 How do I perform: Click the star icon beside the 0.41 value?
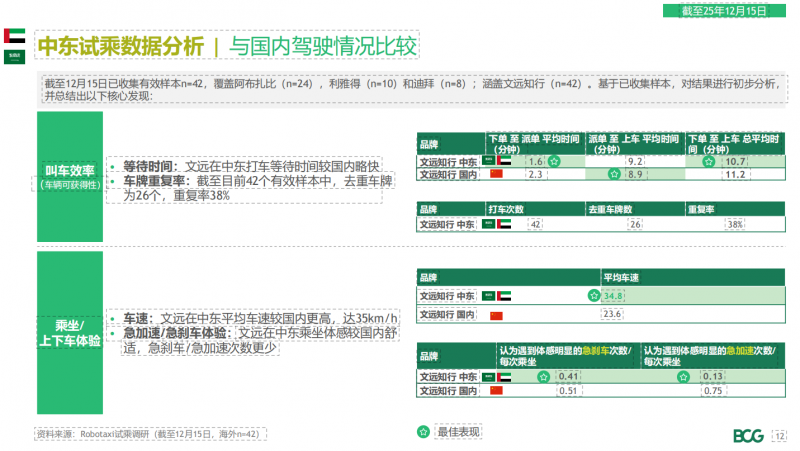coord(544,376)
